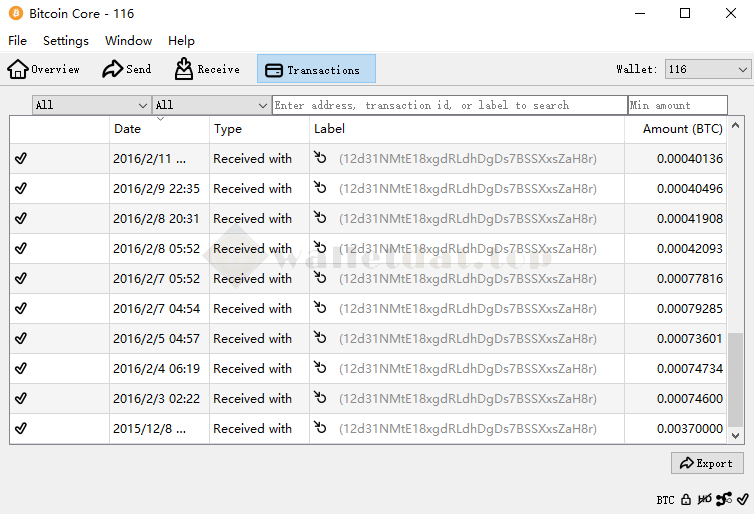Open the Settings menu
The height and width of the screenshot is (514, 754).
click(x=66, y=41)
